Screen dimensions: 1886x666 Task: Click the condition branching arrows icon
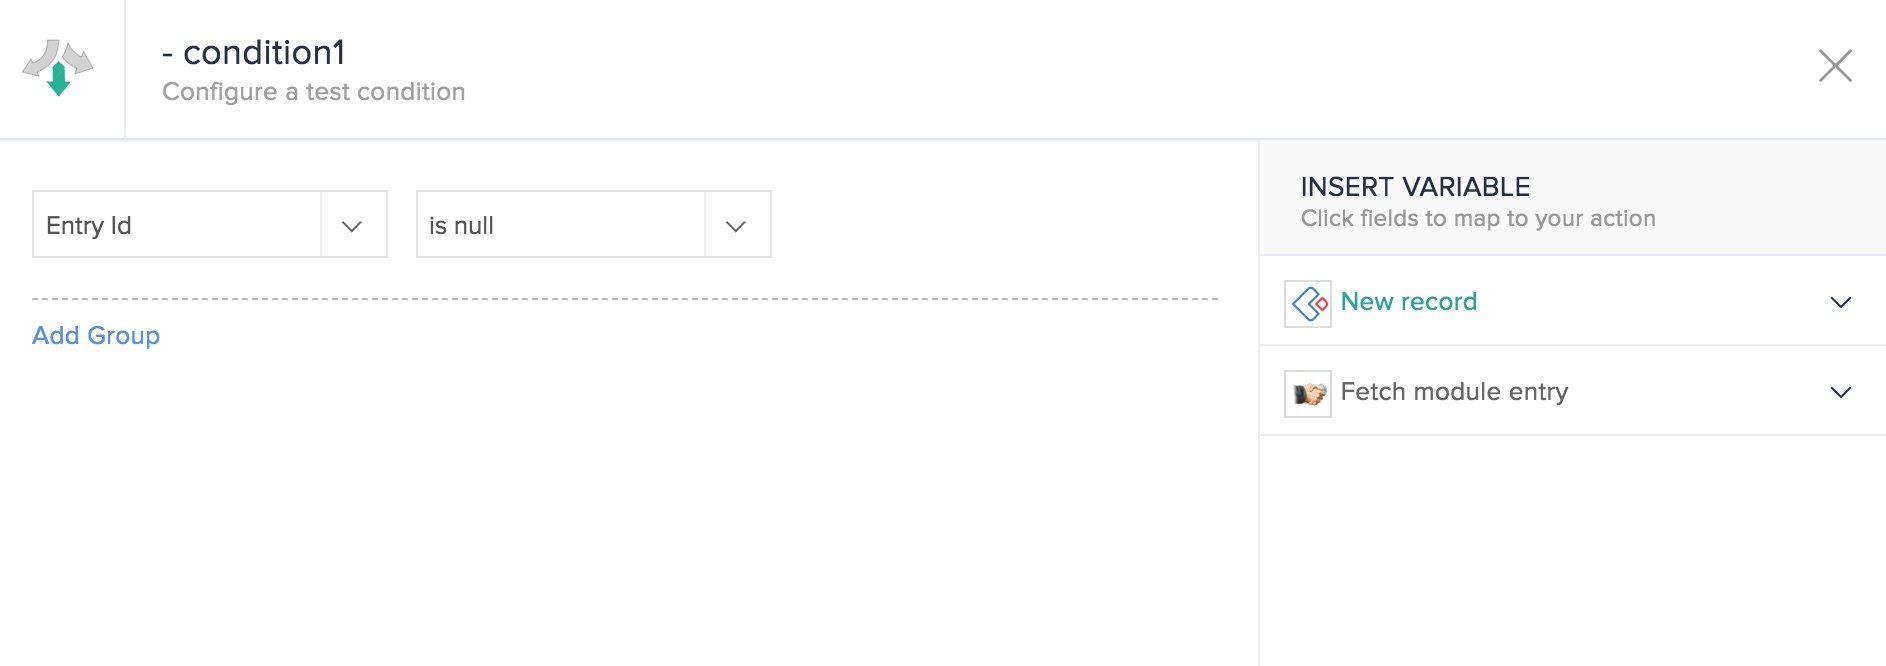[x=58, y=68]
